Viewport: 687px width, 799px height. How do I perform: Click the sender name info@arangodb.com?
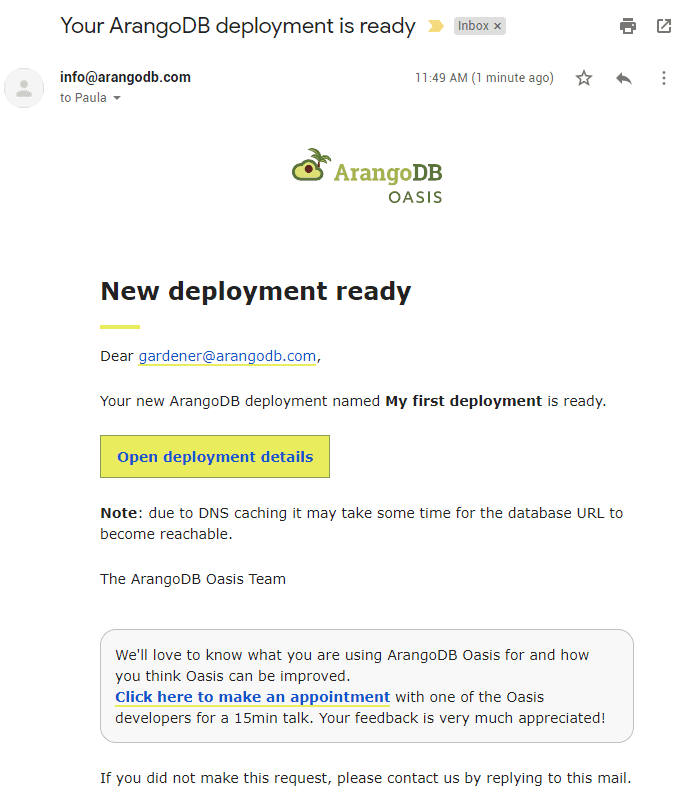pyautogui.click(x=125, y=77)
